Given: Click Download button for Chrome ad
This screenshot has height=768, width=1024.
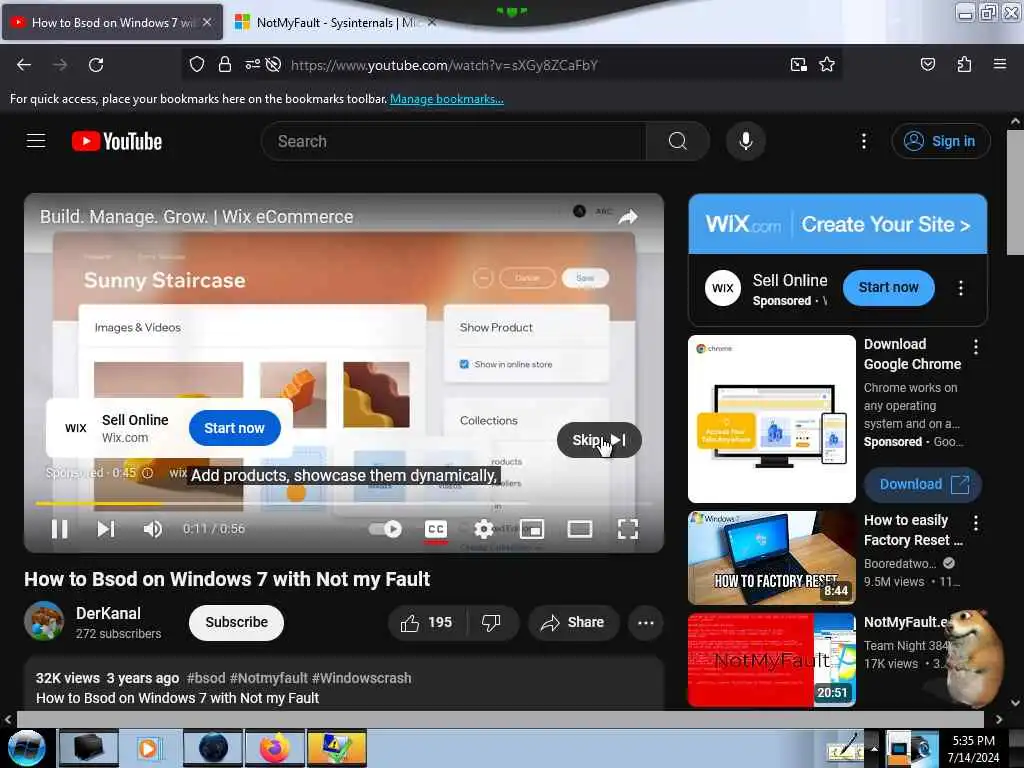Looking at the screenshot, I should coord(923,485).
